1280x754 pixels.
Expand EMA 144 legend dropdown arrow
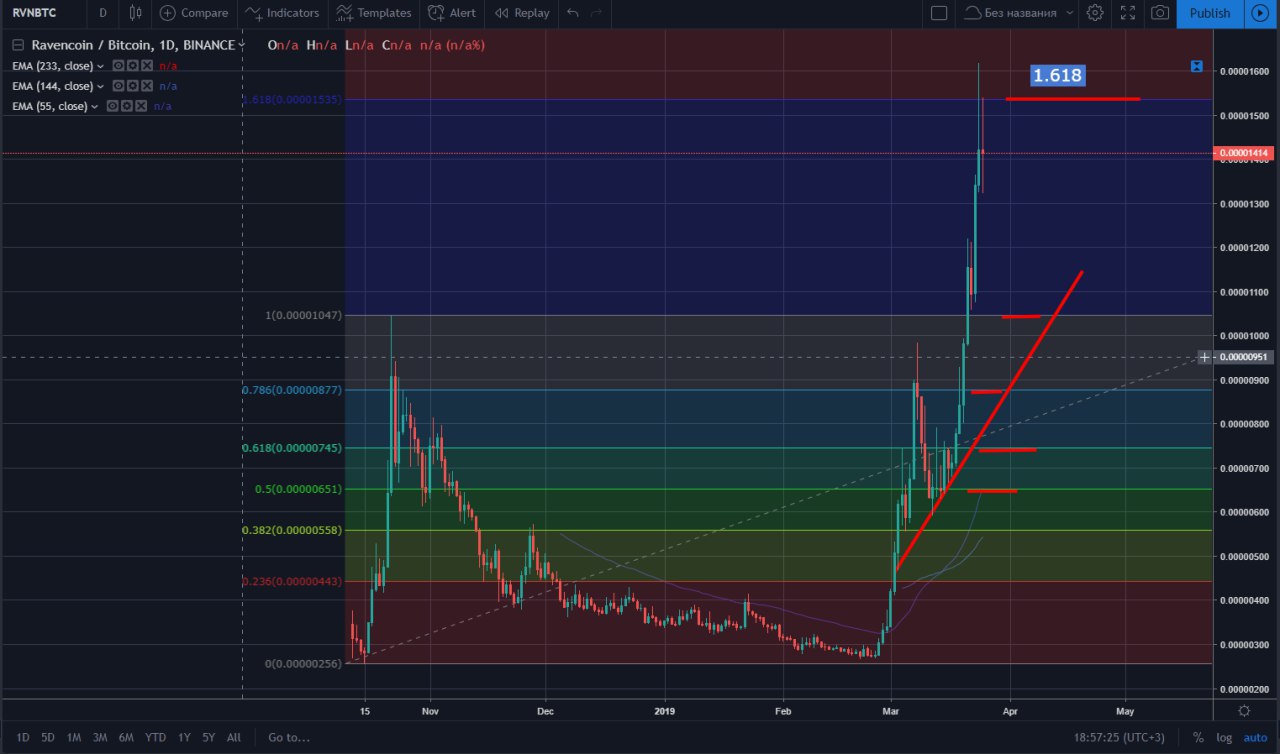[101, 86]
